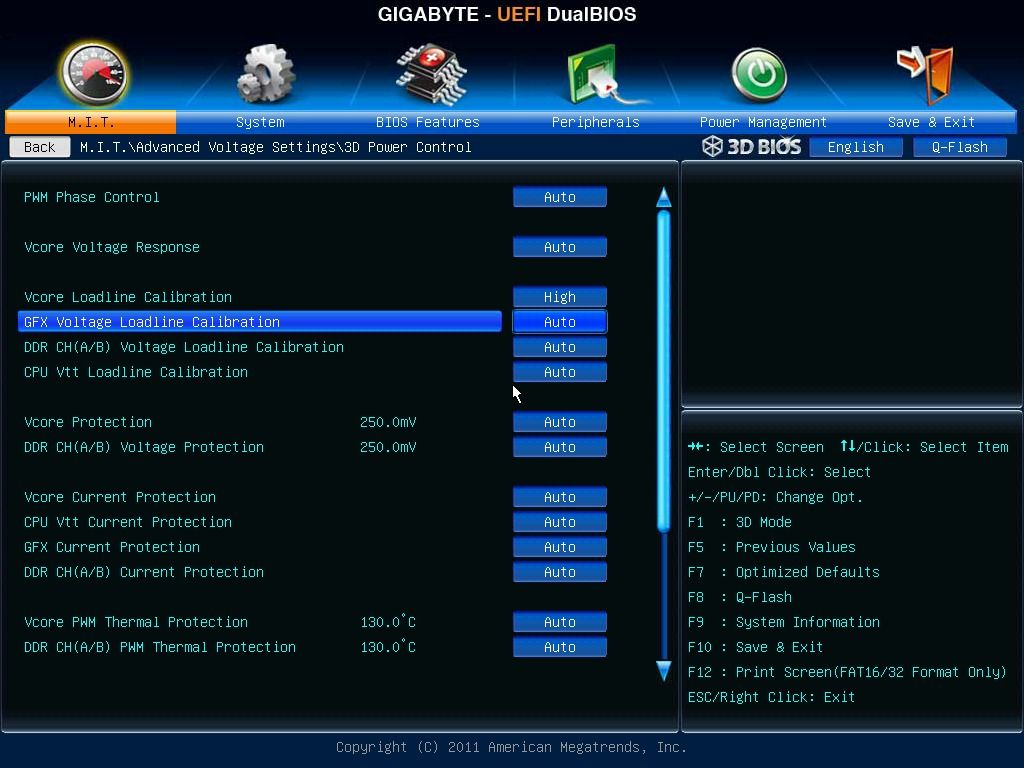Screen dimensions: 1024x768
Task: Click the 3D BIOS logo
Action: point(752,146)
